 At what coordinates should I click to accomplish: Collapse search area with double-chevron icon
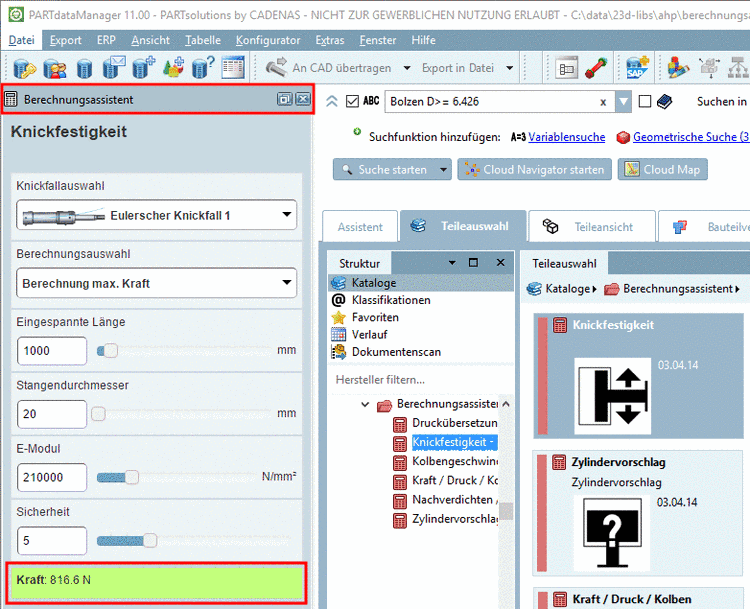click(331, 101)
